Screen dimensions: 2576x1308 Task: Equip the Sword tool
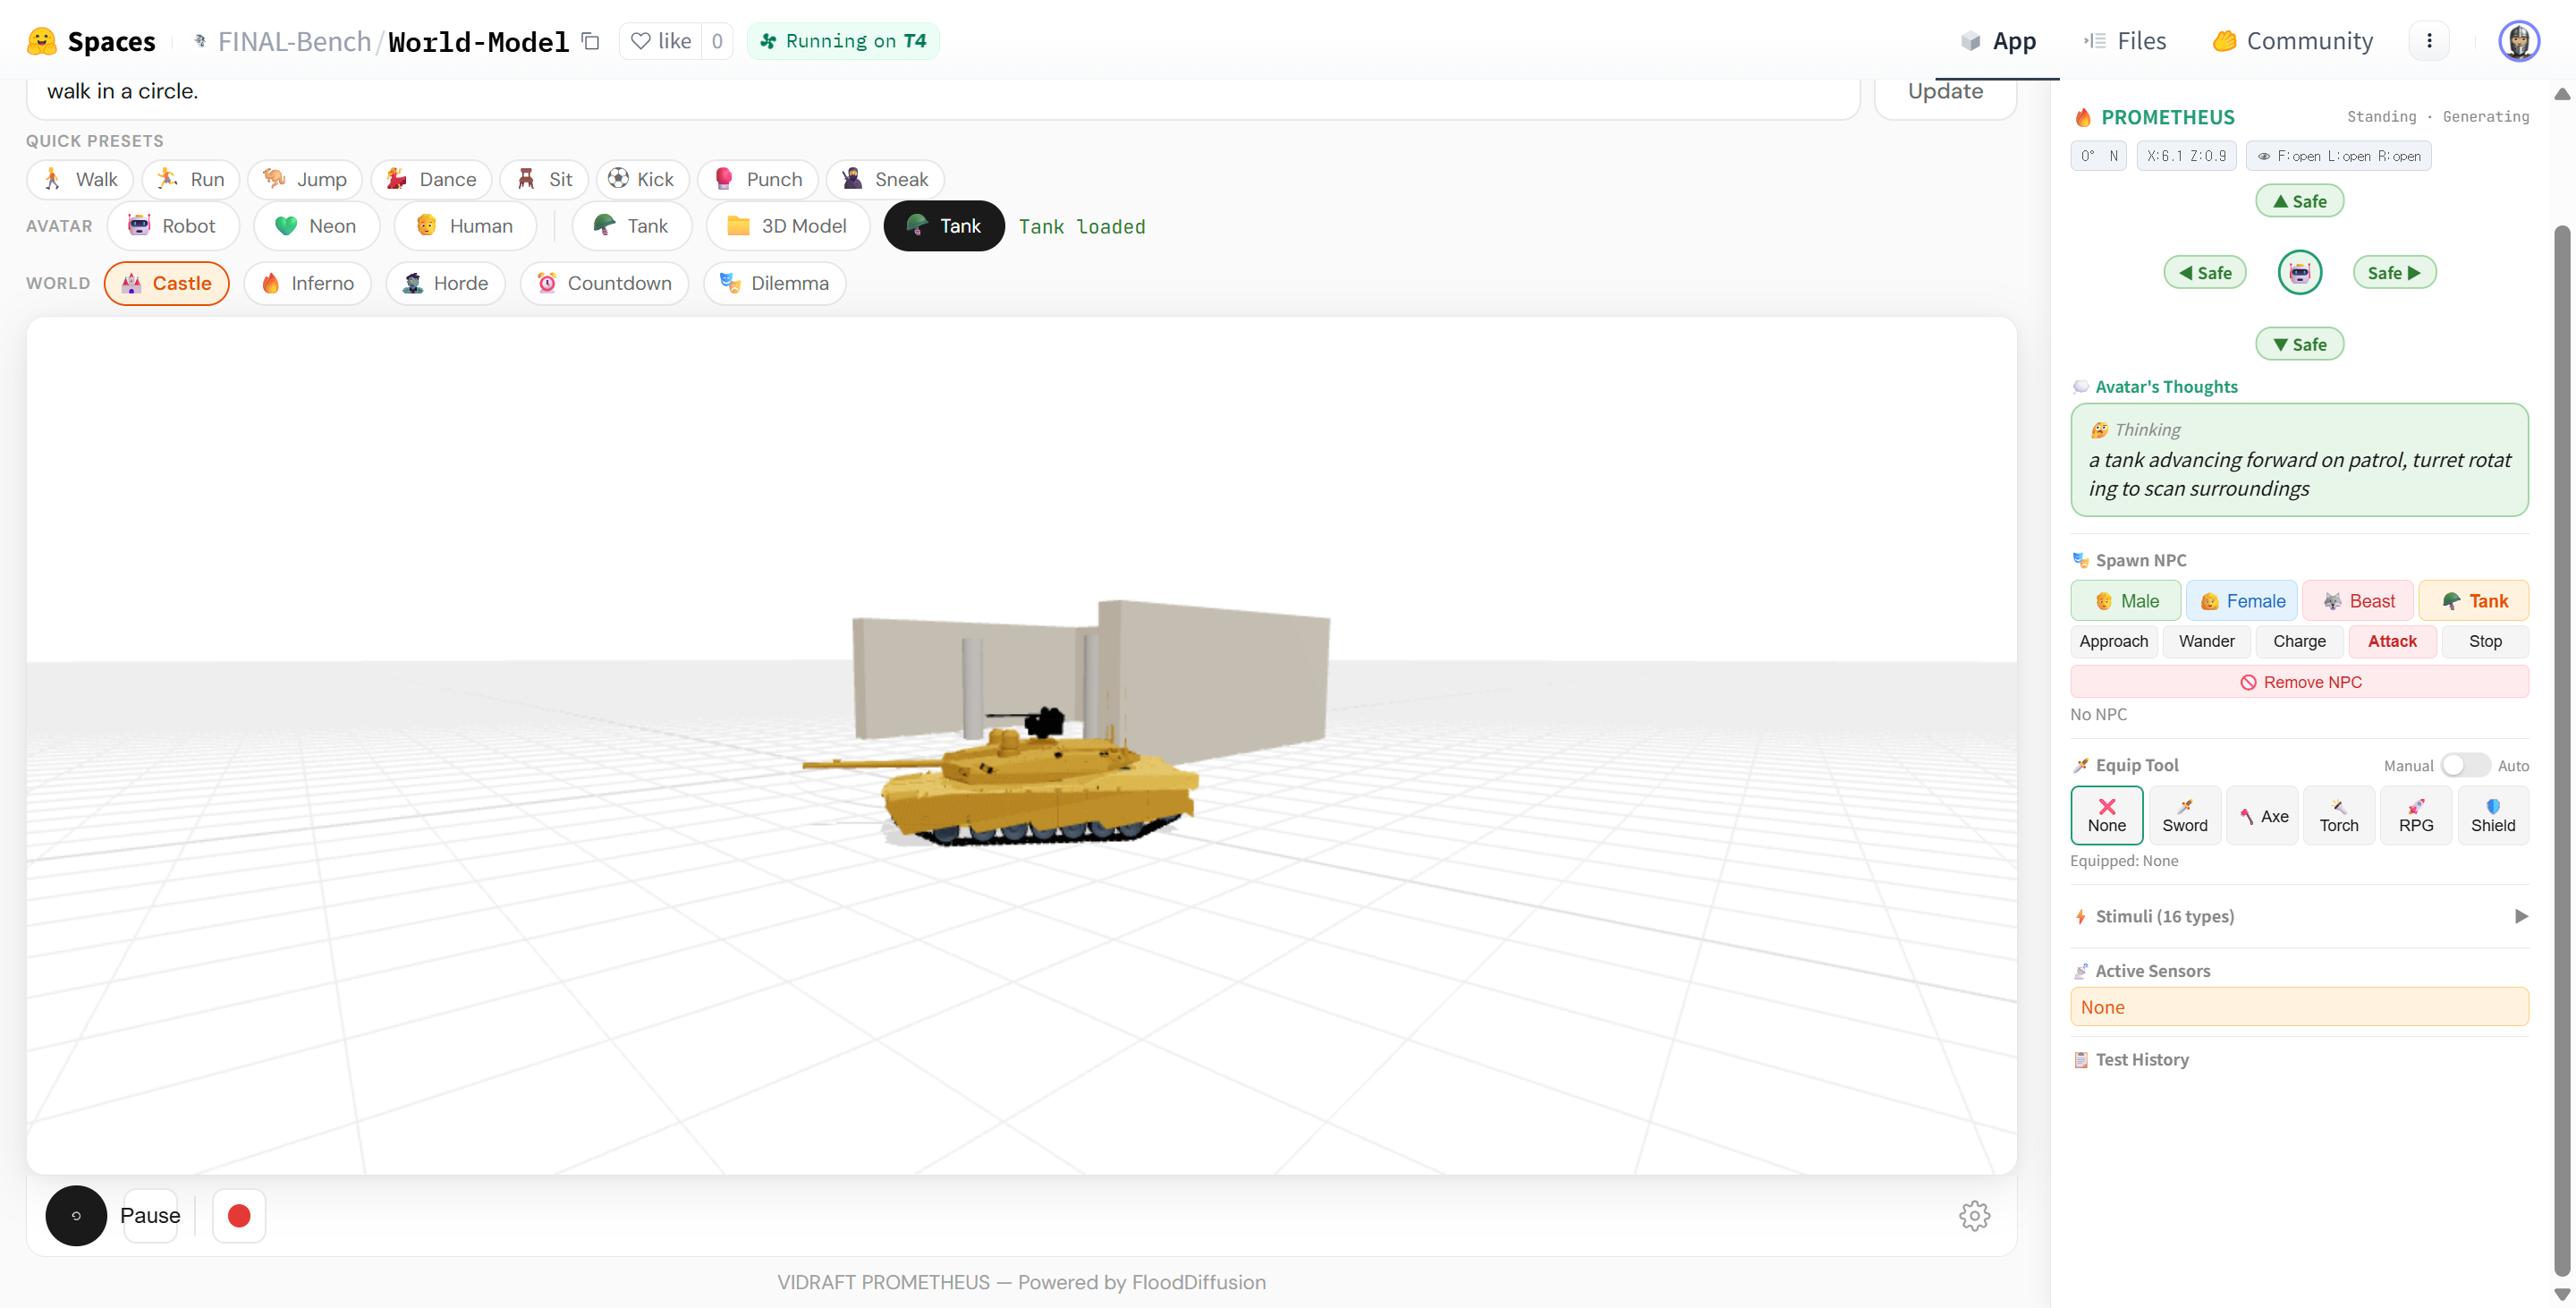[2184, 815]
